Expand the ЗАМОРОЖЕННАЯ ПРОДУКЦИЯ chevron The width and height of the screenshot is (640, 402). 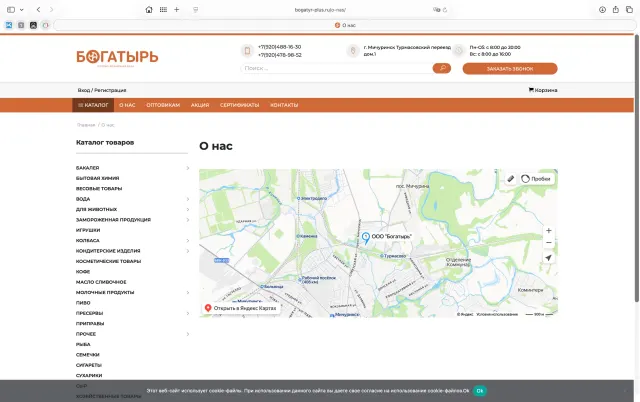coord(188,220)
